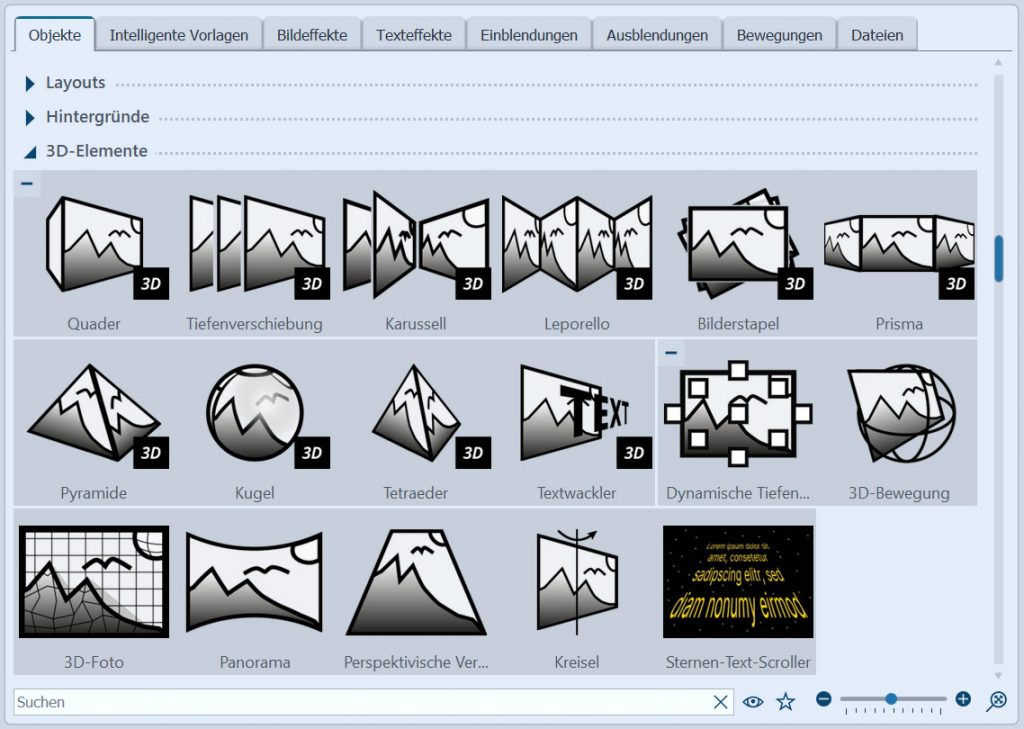1024x729 pixels.
Task: Select the Kreisel spinning object icon
Action: [576, 582]
